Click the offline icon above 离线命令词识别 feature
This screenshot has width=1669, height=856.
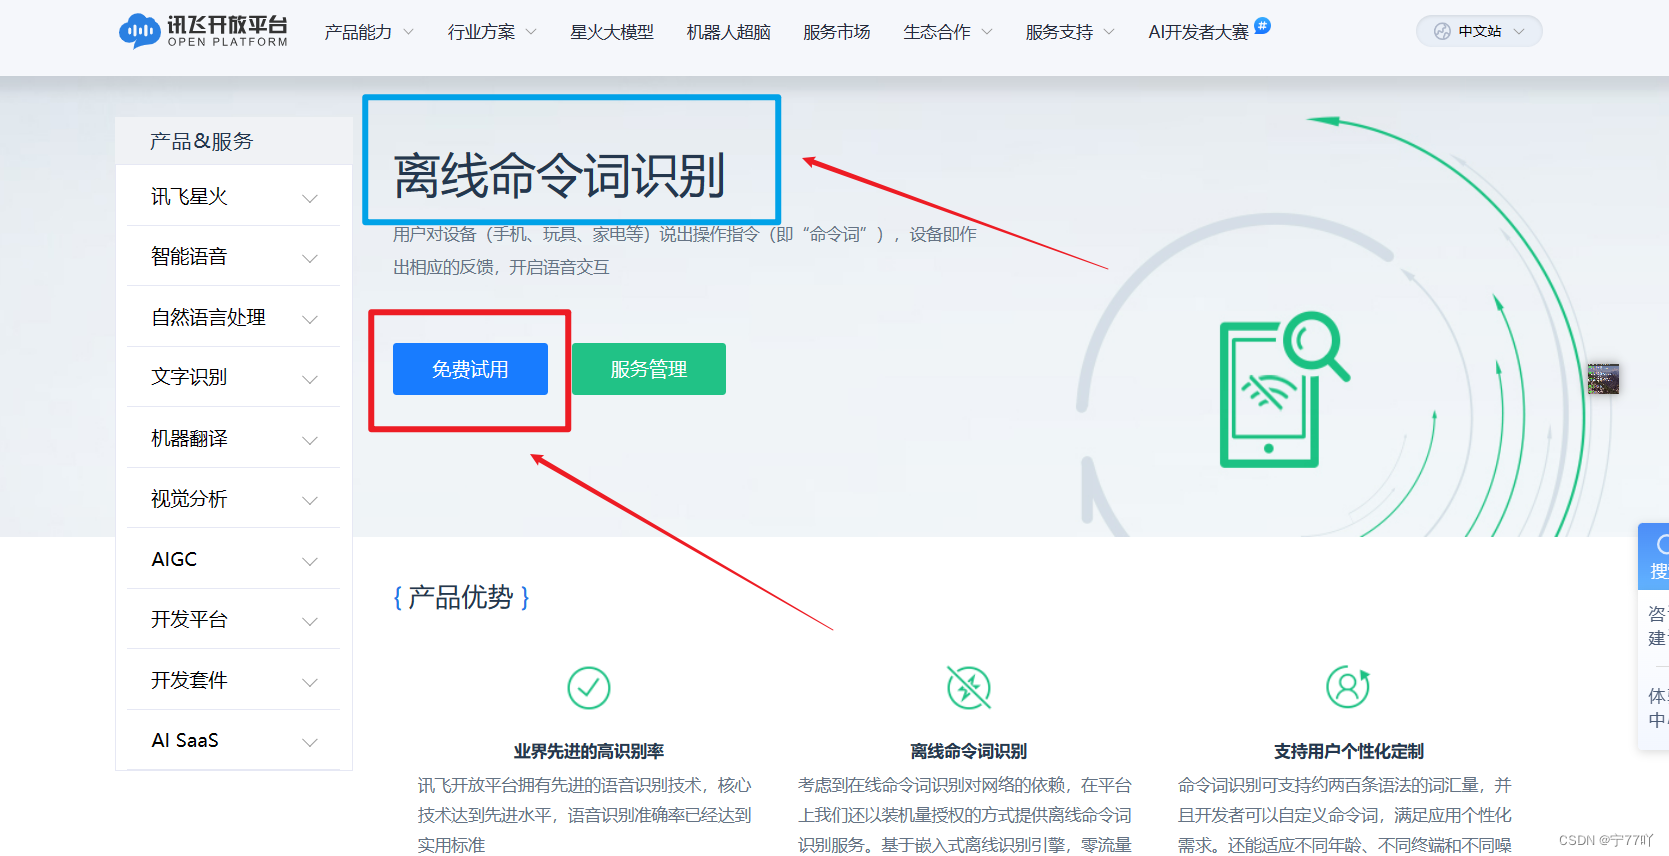click(x=969, y=688)
